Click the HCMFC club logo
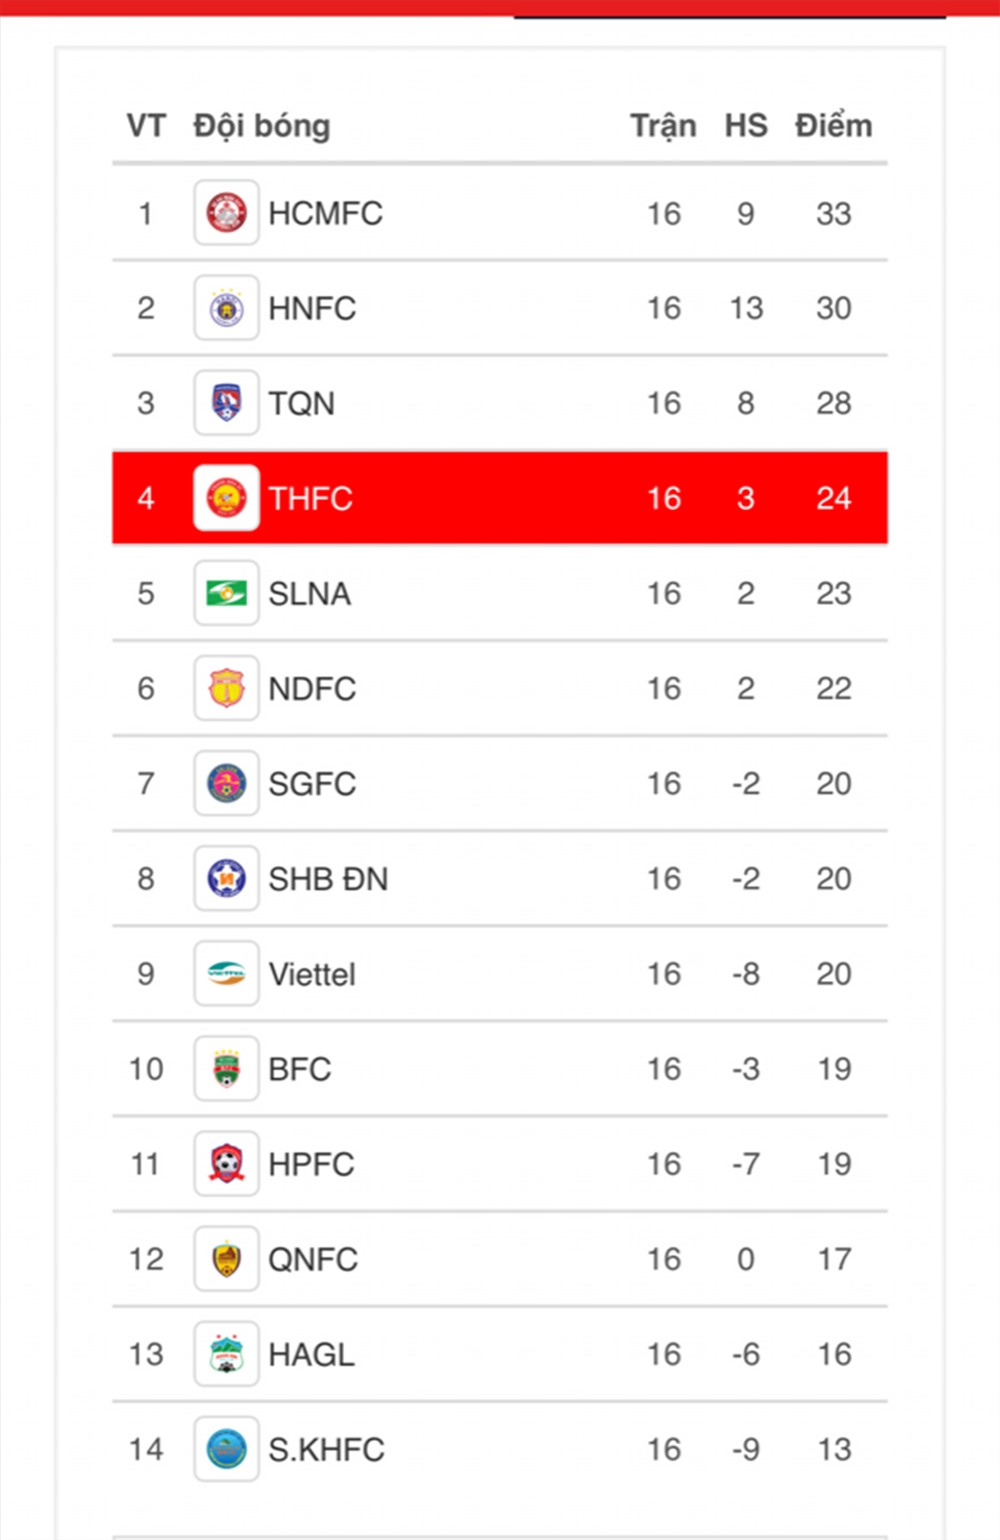Viewport: 1000px width, 1540px height. tap(226, 213)
